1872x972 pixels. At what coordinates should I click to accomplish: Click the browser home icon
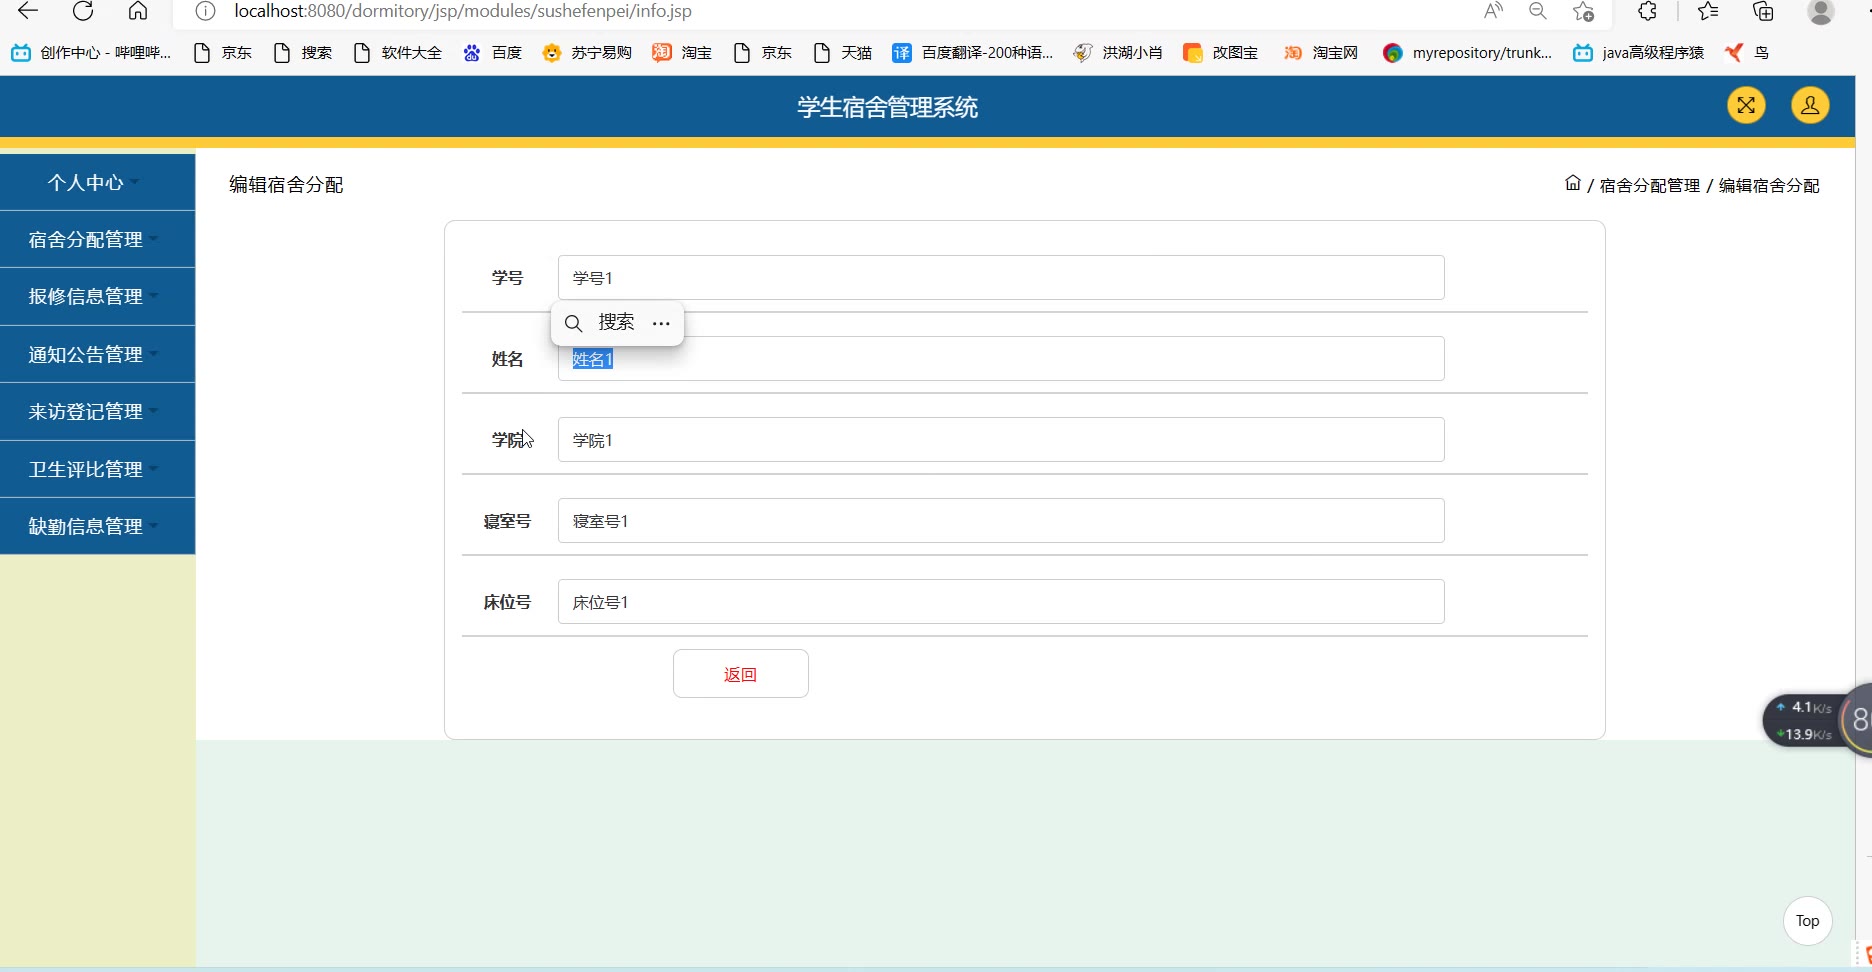point(138,11)
